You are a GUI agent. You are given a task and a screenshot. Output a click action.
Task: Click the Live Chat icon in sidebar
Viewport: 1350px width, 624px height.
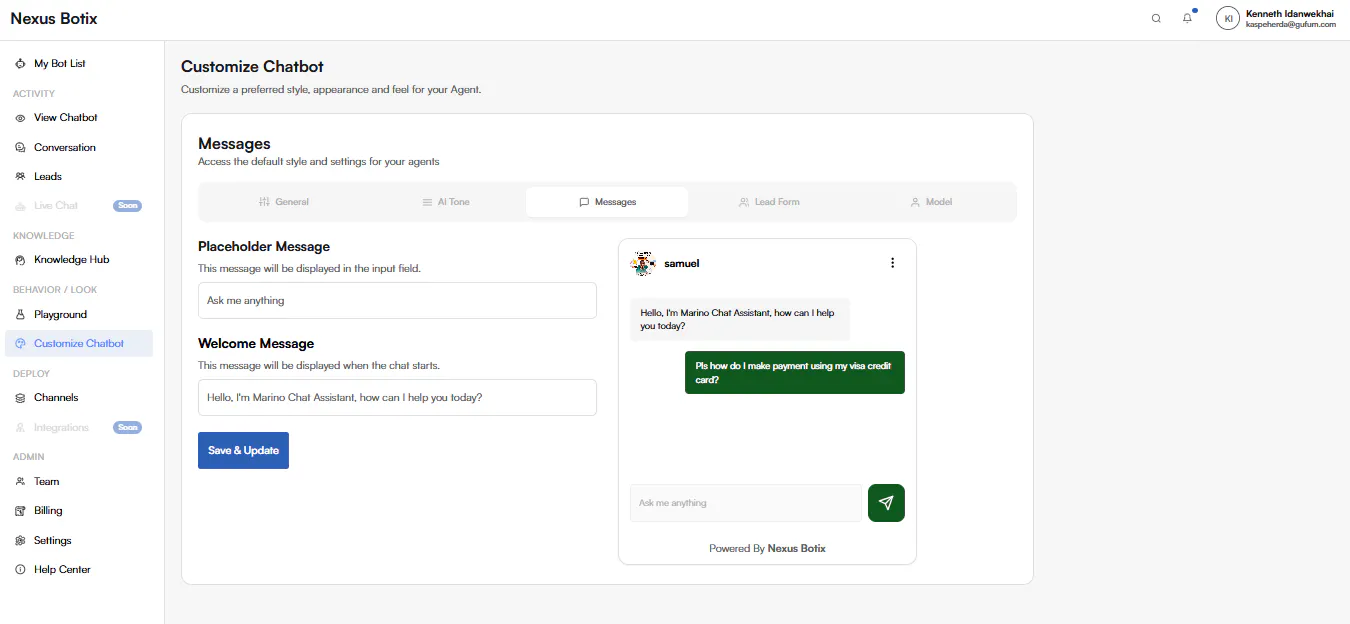(x=21, y=206)
